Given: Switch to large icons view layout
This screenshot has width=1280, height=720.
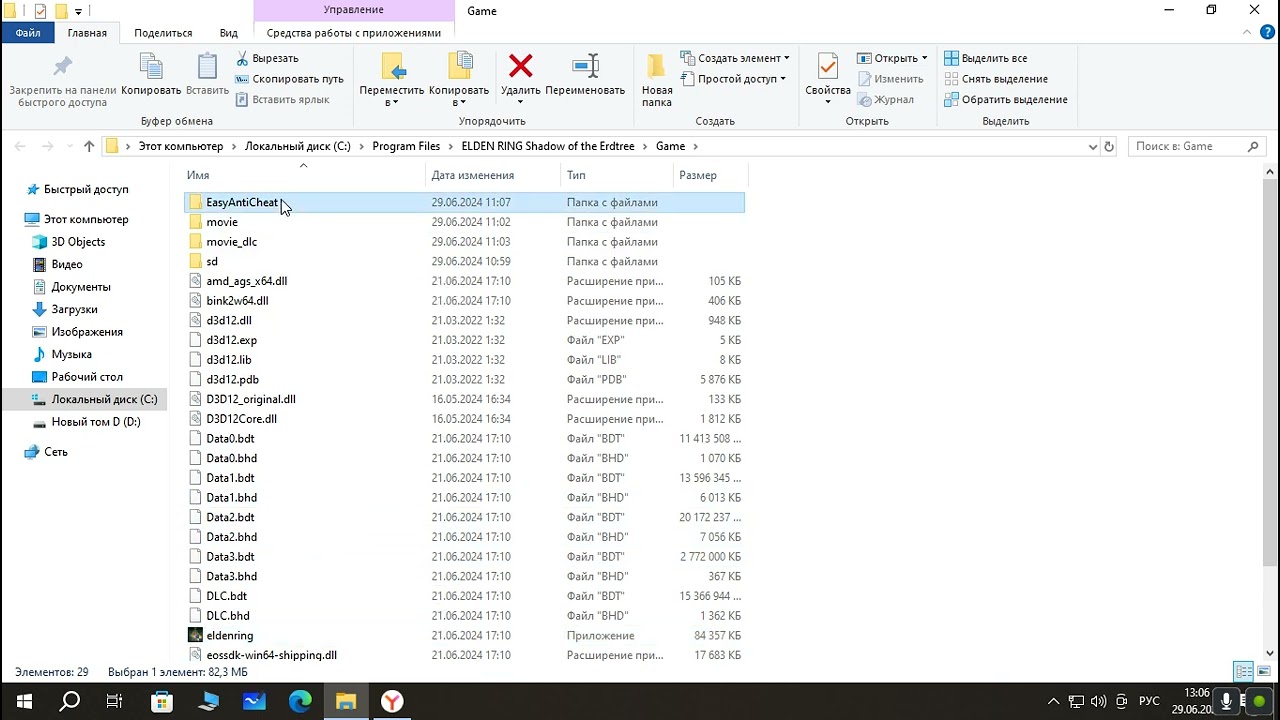Looking at the screenshot, I should point(1262,672).
